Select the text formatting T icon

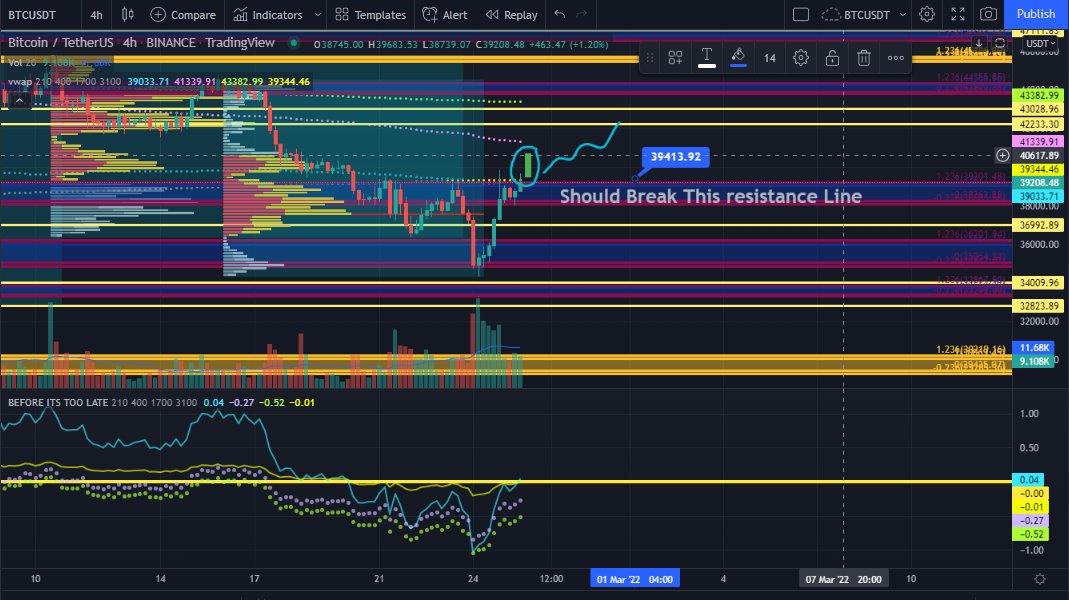click(x=707, y=57)
